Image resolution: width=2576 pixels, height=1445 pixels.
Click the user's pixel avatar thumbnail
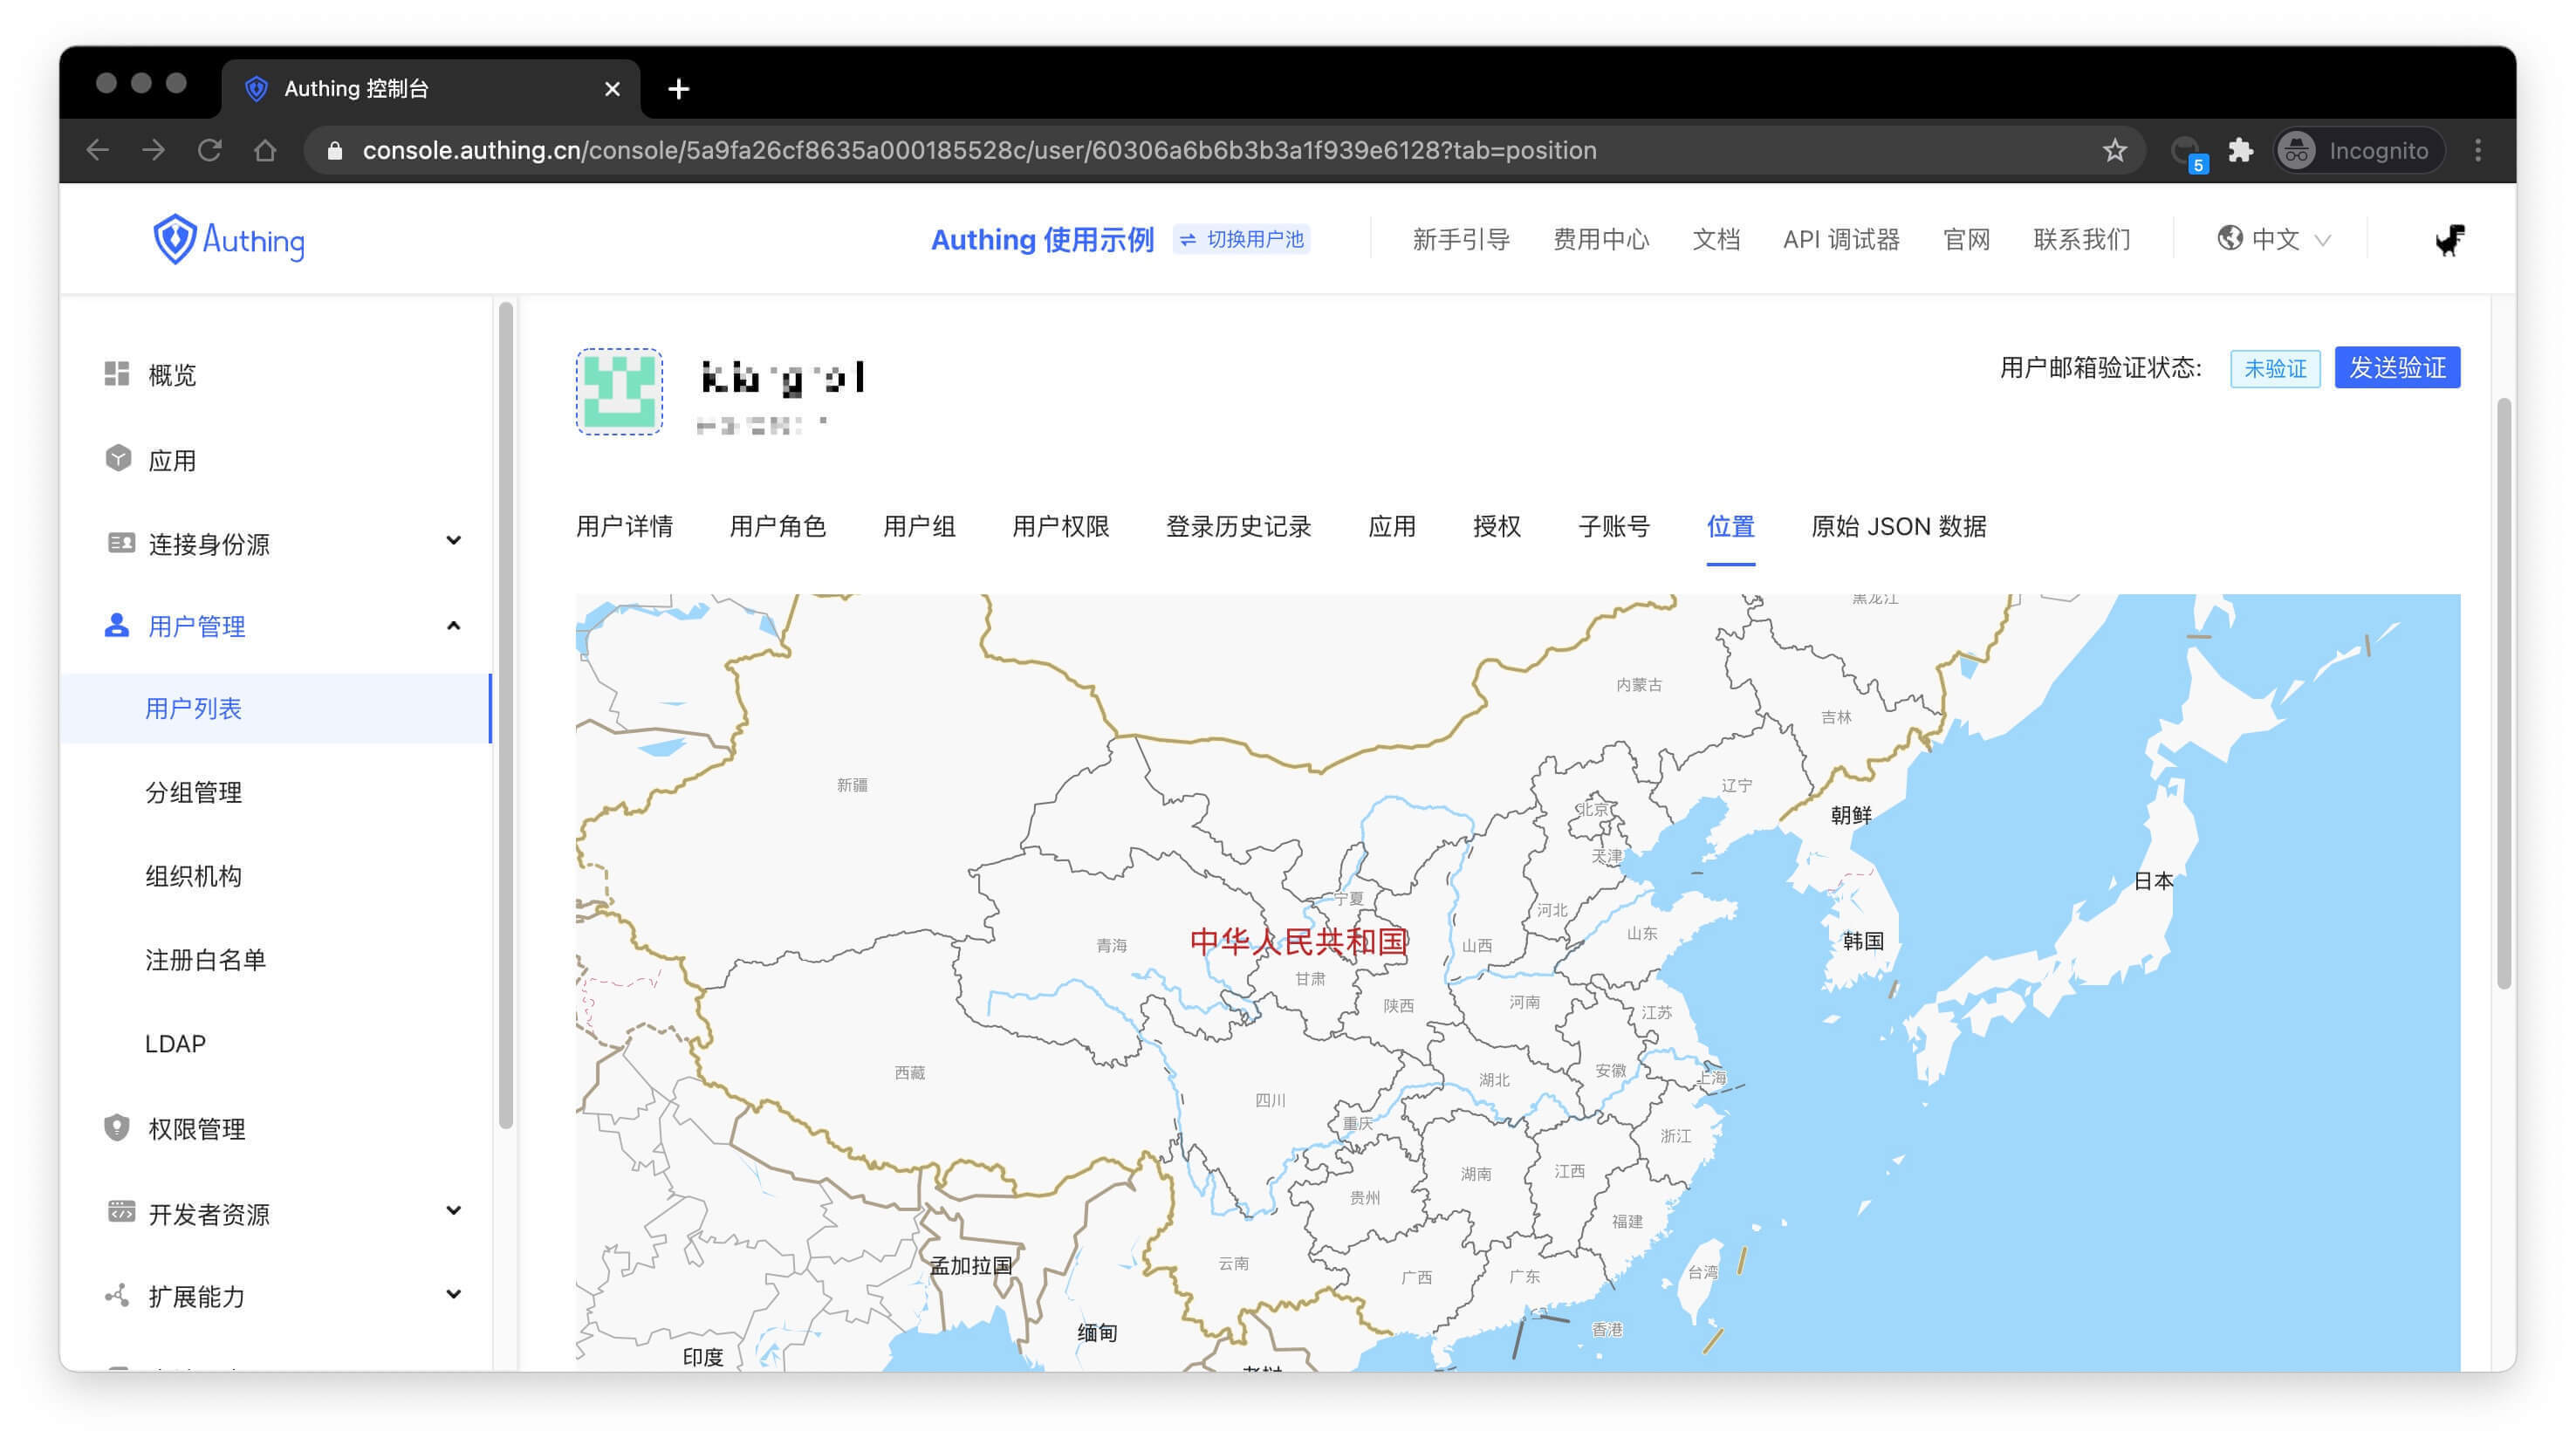point(619,392)
